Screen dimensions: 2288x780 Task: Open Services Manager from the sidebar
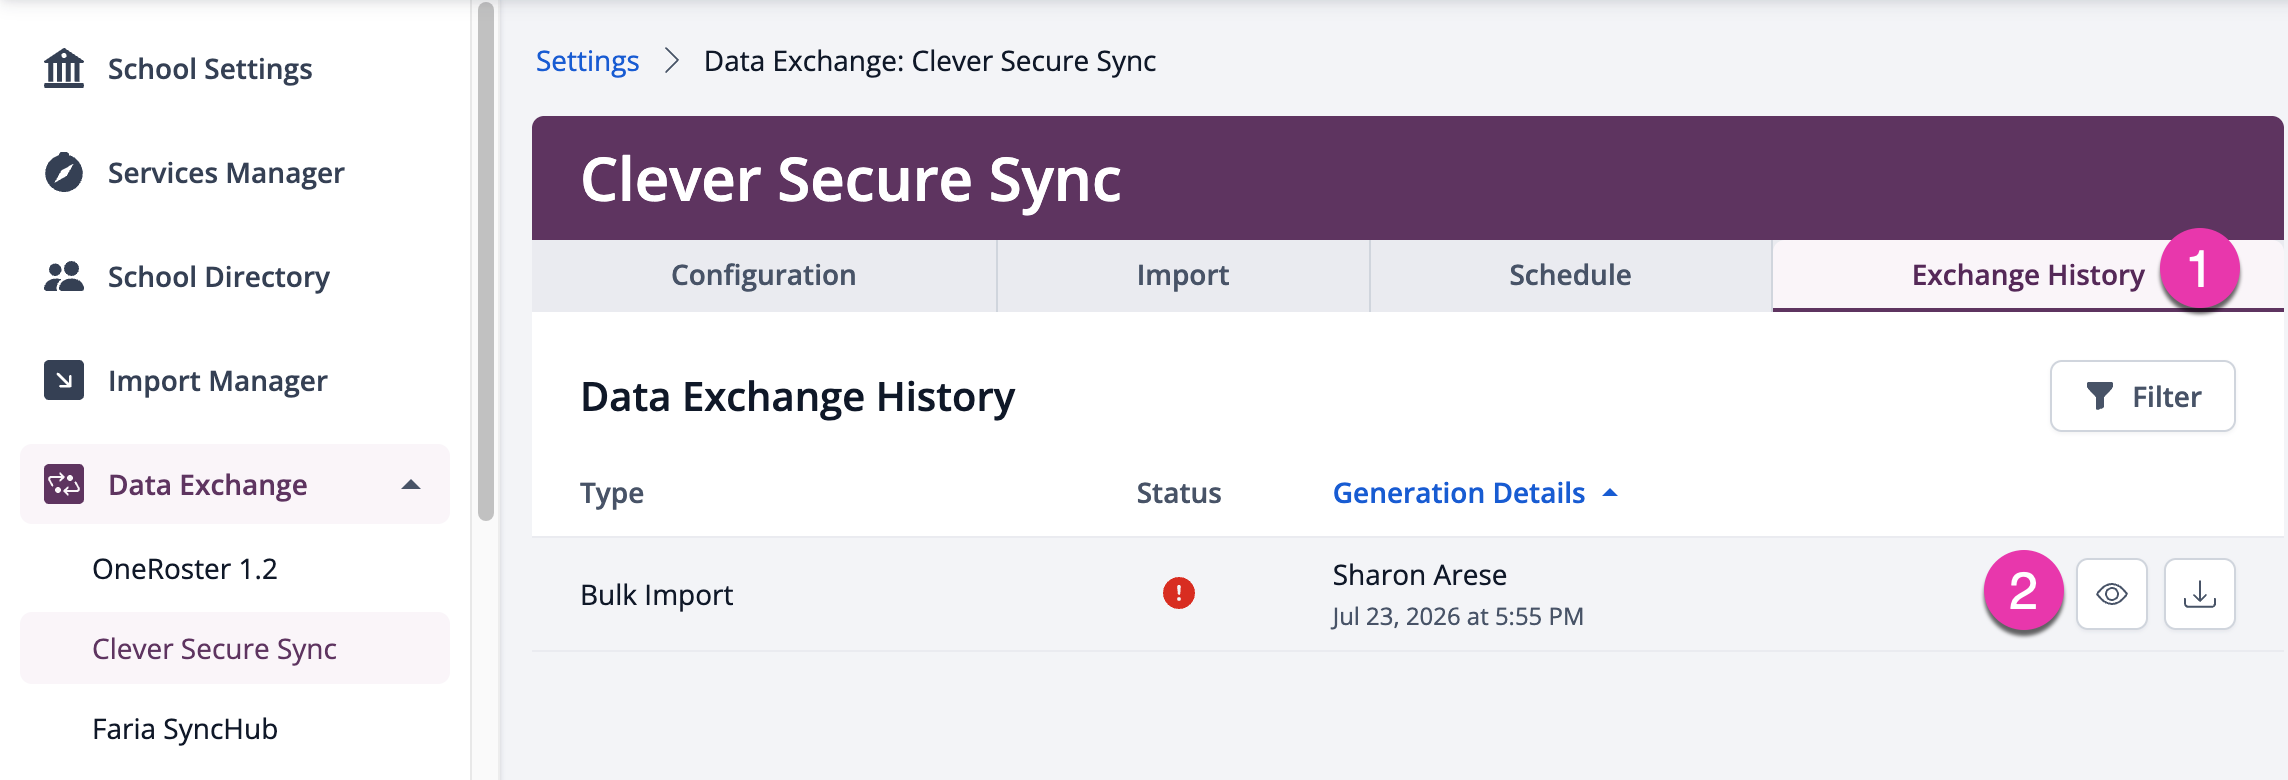(226, 173)
